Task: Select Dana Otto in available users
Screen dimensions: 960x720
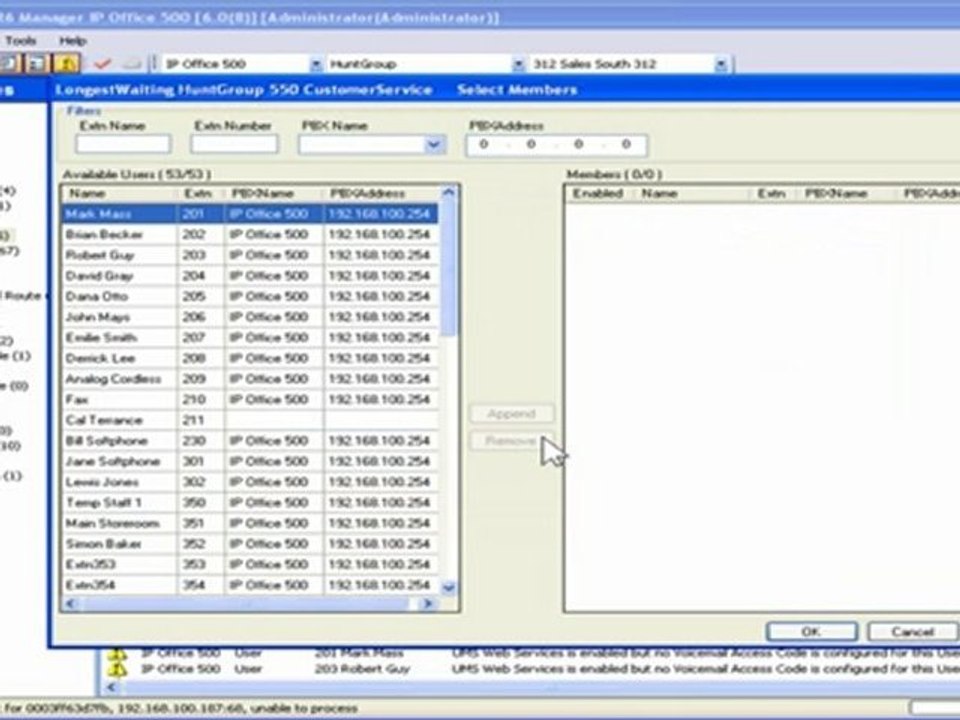Action: click(250, 296)
